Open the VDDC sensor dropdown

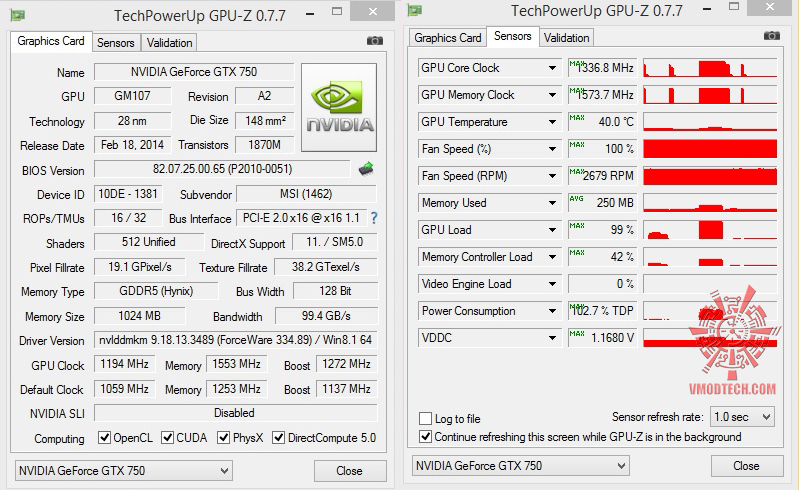coord(552,338)
